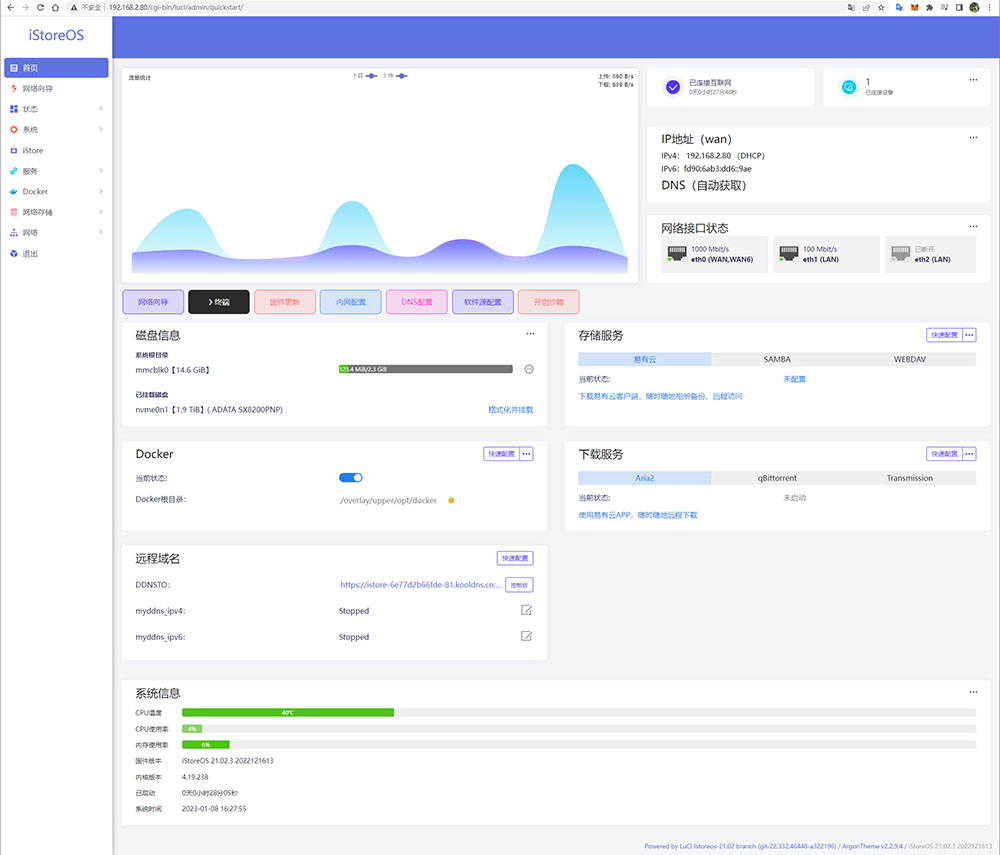Open iStore in the sidebar
Viewport: 1000px width, 855px height.
(33, 150)
